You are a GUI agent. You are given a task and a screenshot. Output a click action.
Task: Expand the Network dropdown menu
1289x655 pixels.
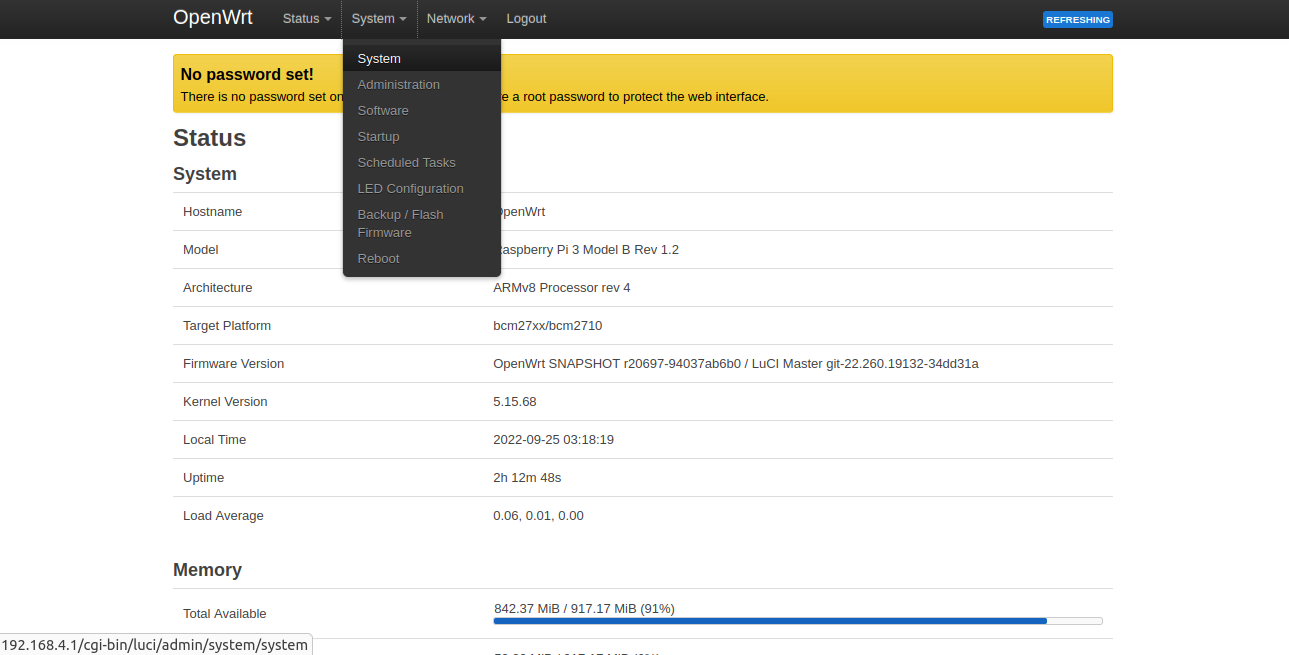pos(456,19)
